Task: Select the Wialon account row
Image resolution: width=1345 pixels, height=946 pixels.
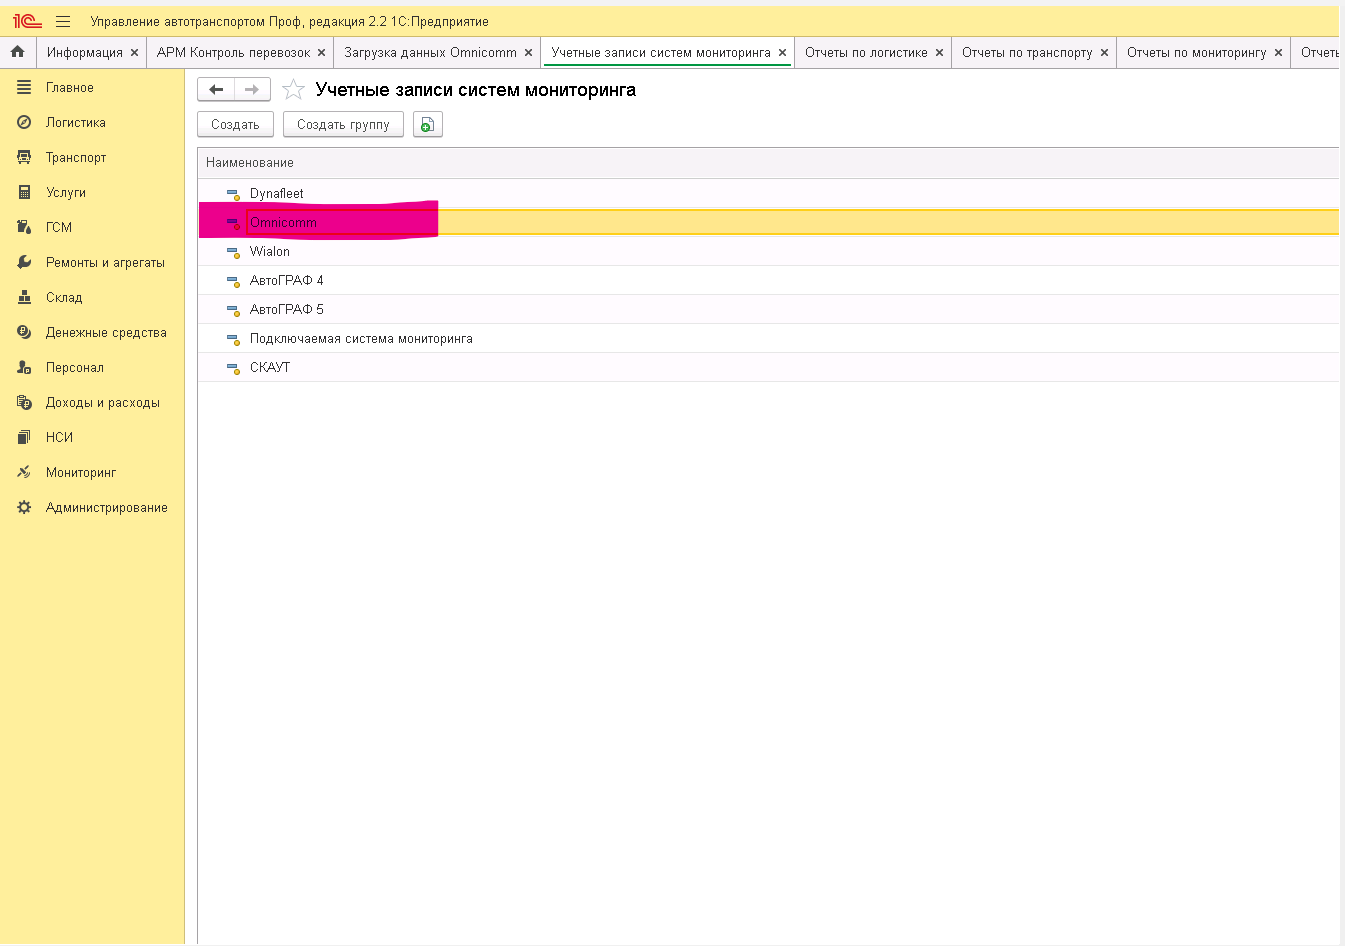Action: point(270,252)
